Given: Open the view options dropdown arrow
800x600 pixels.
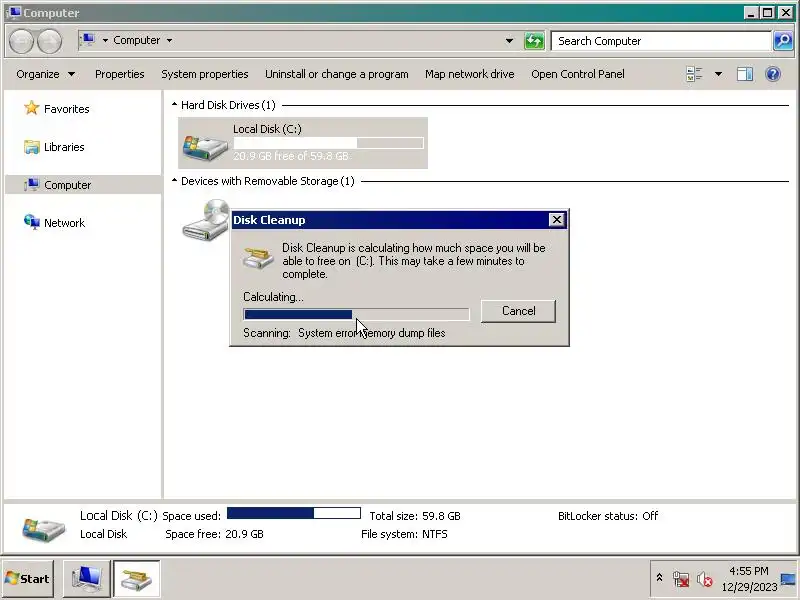Looking at the screenshot, I should 718,74.
